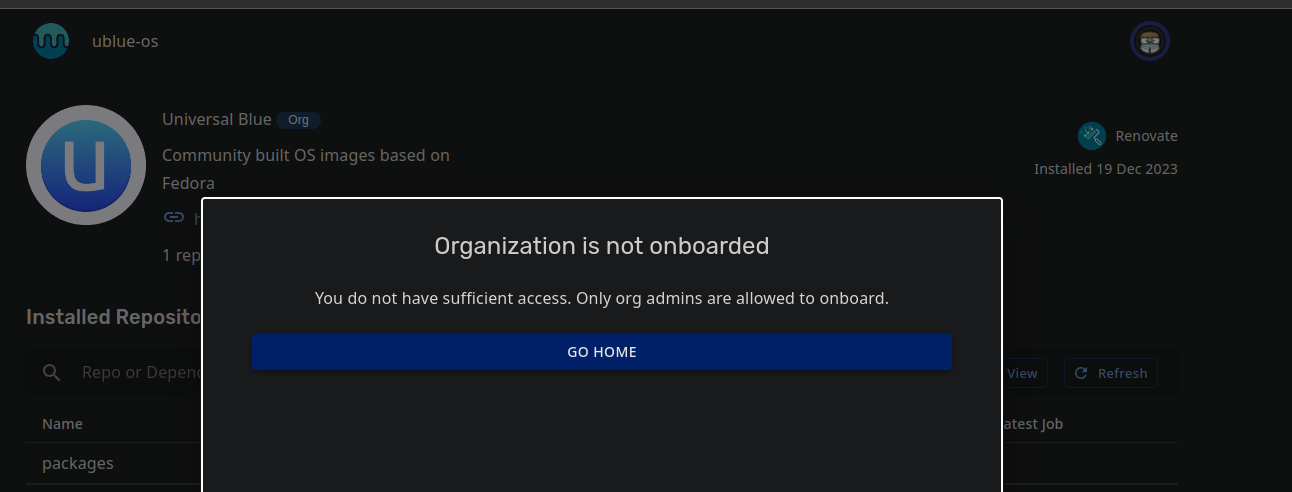This screenshot has width=1292, height=492.
Task: Click the link chain icon
Action: [174, 217]
